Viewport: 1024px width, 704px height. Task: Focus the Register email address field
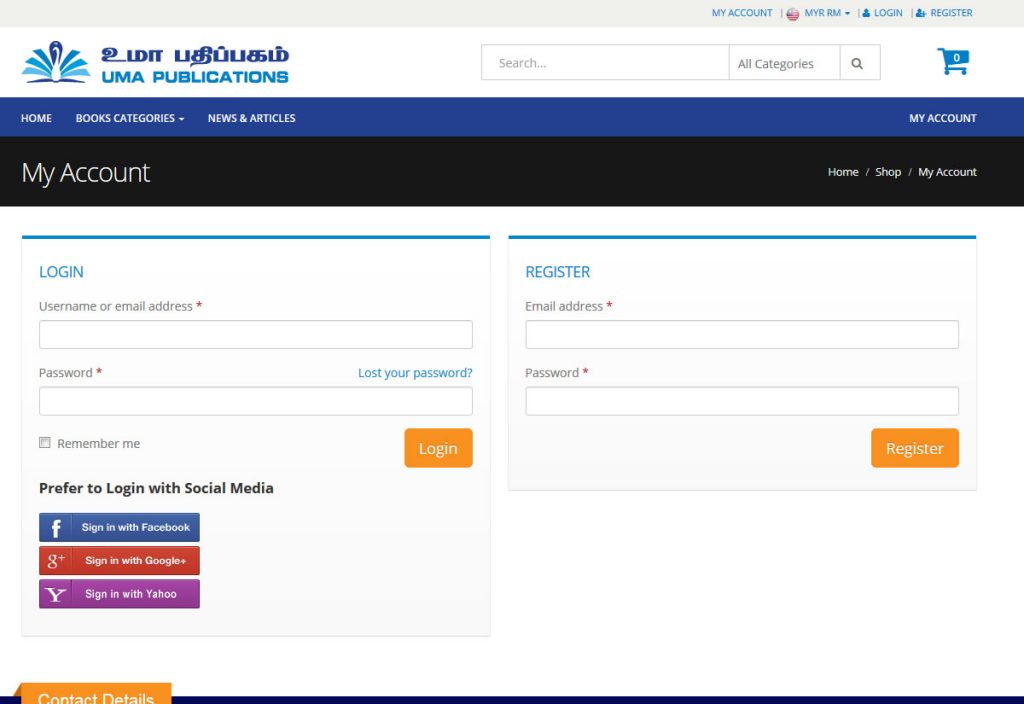[x=741, y=335]
